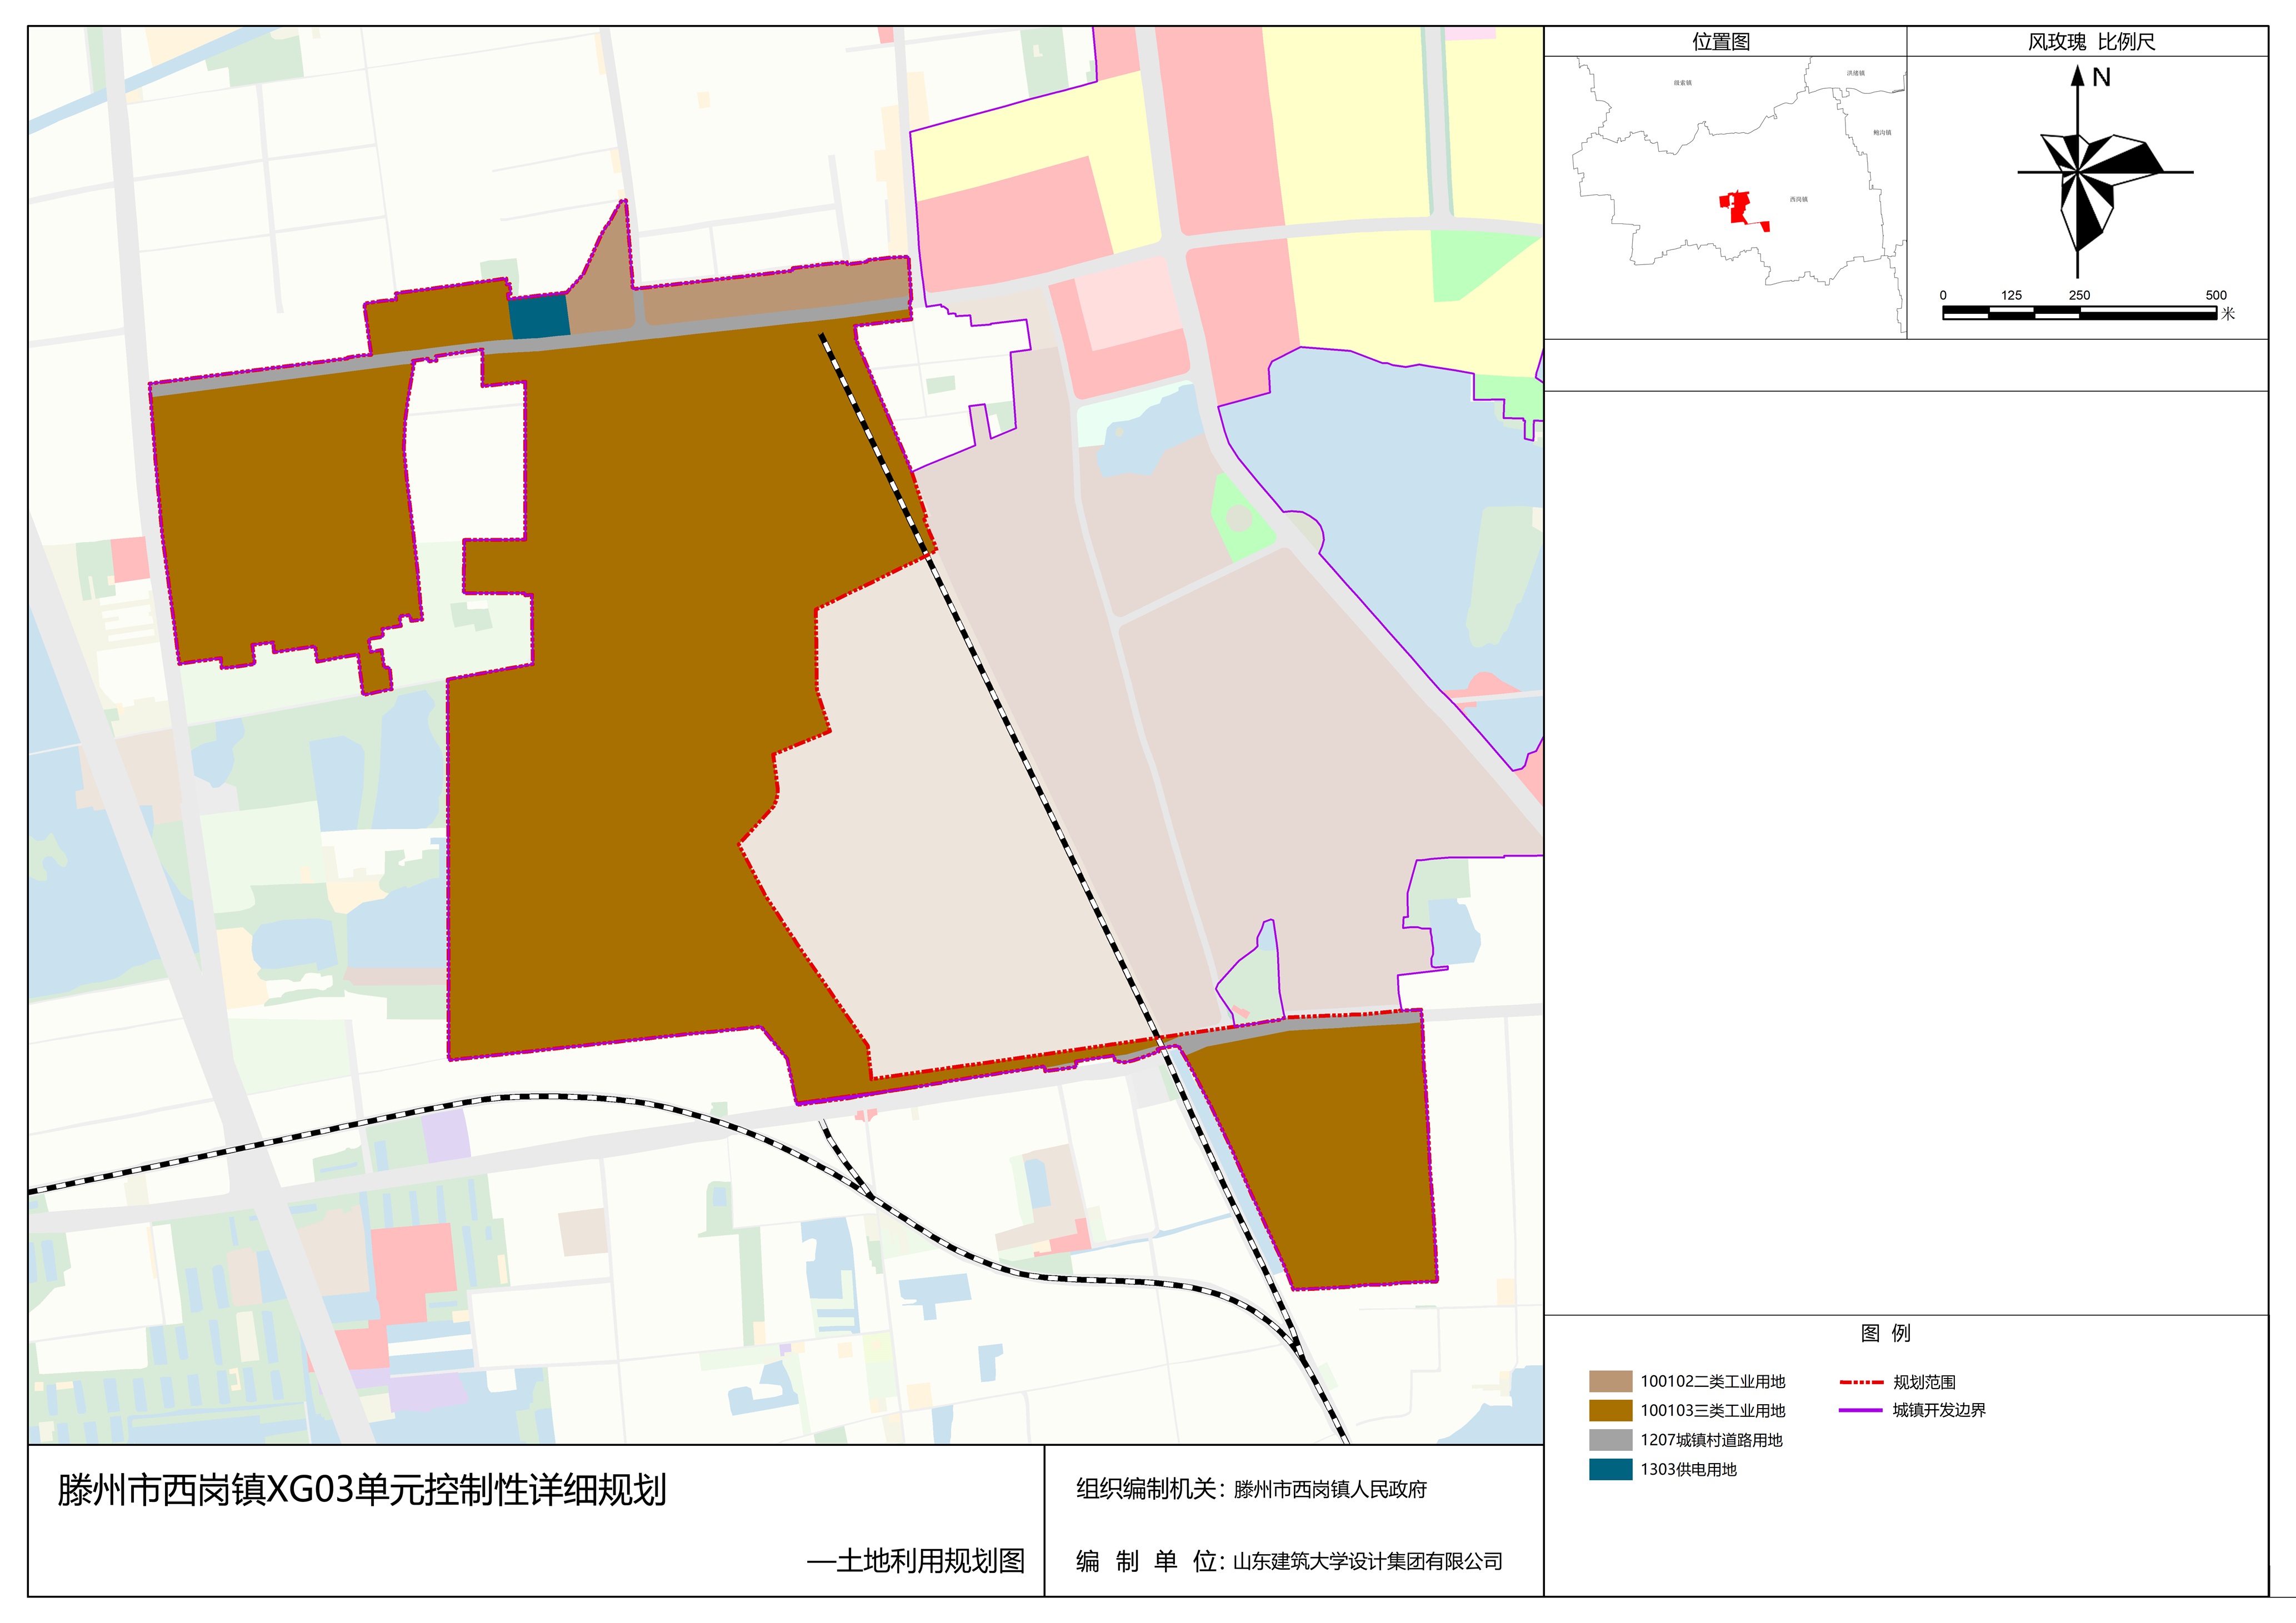Click the title 滕州市西岗镇XG03单元控制性详细规划
The height and width of the screenshot is (1623, 2296).
pyautogui.click(x=362, y=1490)
